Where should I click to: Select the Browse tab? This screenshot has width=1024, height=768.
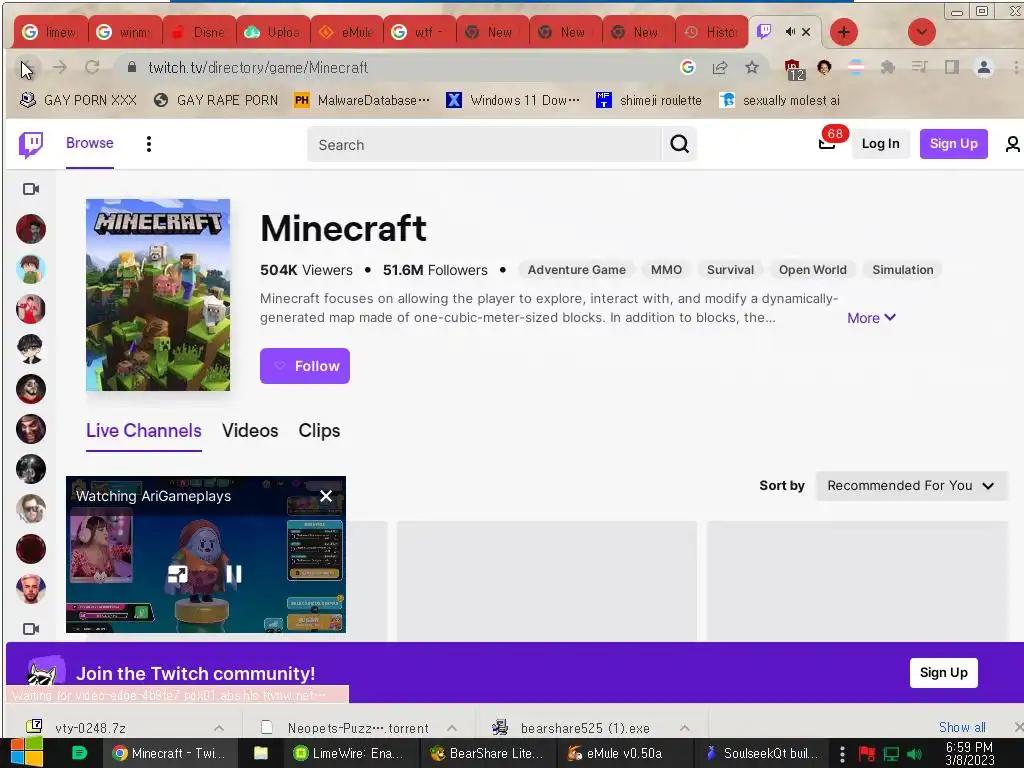89,143
